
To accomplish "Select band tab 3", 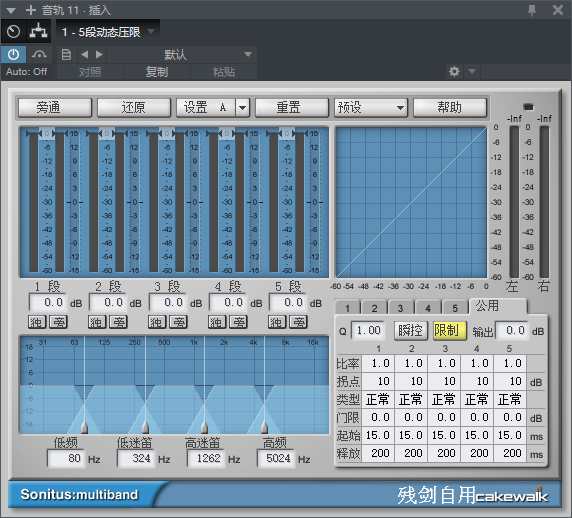I will pyautogui.click(x=401, y=308).
